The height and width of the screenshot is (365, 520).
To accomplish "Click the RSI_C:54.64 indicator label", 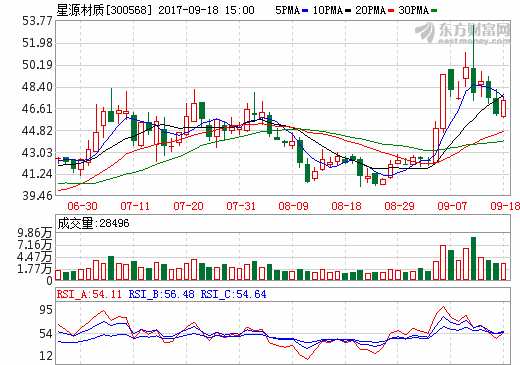I will click(234, 294).
